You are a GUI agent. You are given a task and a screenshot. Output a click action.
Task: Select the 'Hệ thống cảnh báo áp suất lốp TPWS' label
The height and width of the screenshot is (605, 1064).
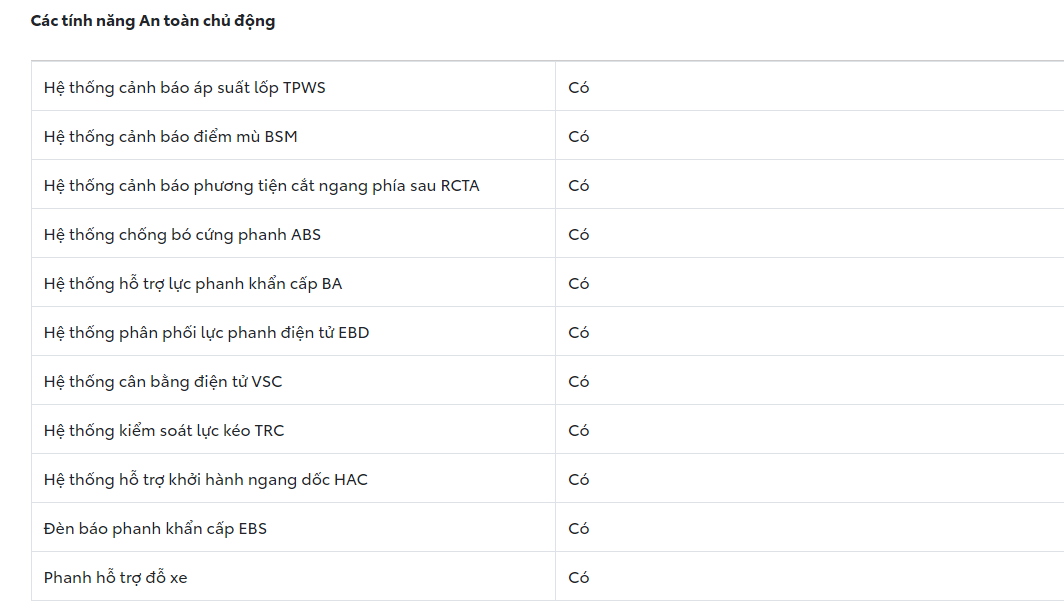tap(185, 87)
